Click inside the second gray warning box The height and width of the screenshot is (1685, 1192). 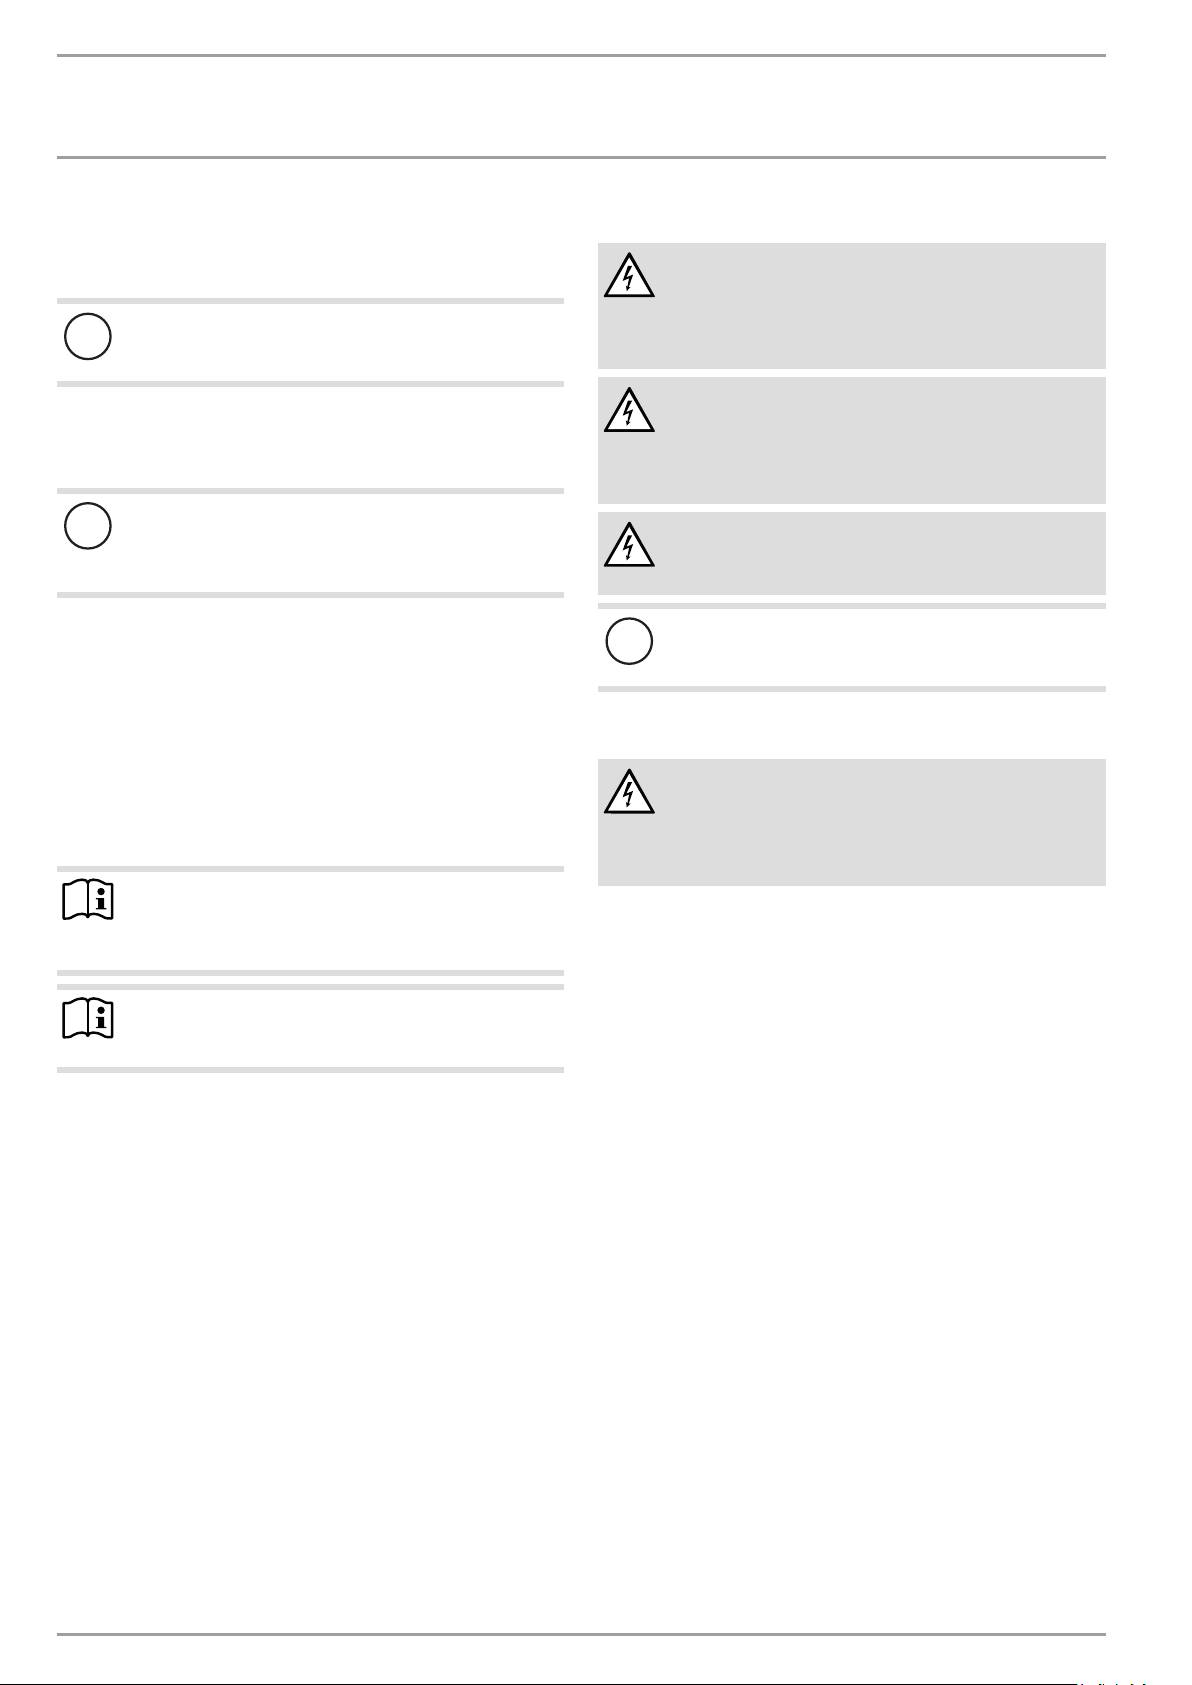click(x=870, y=440)
